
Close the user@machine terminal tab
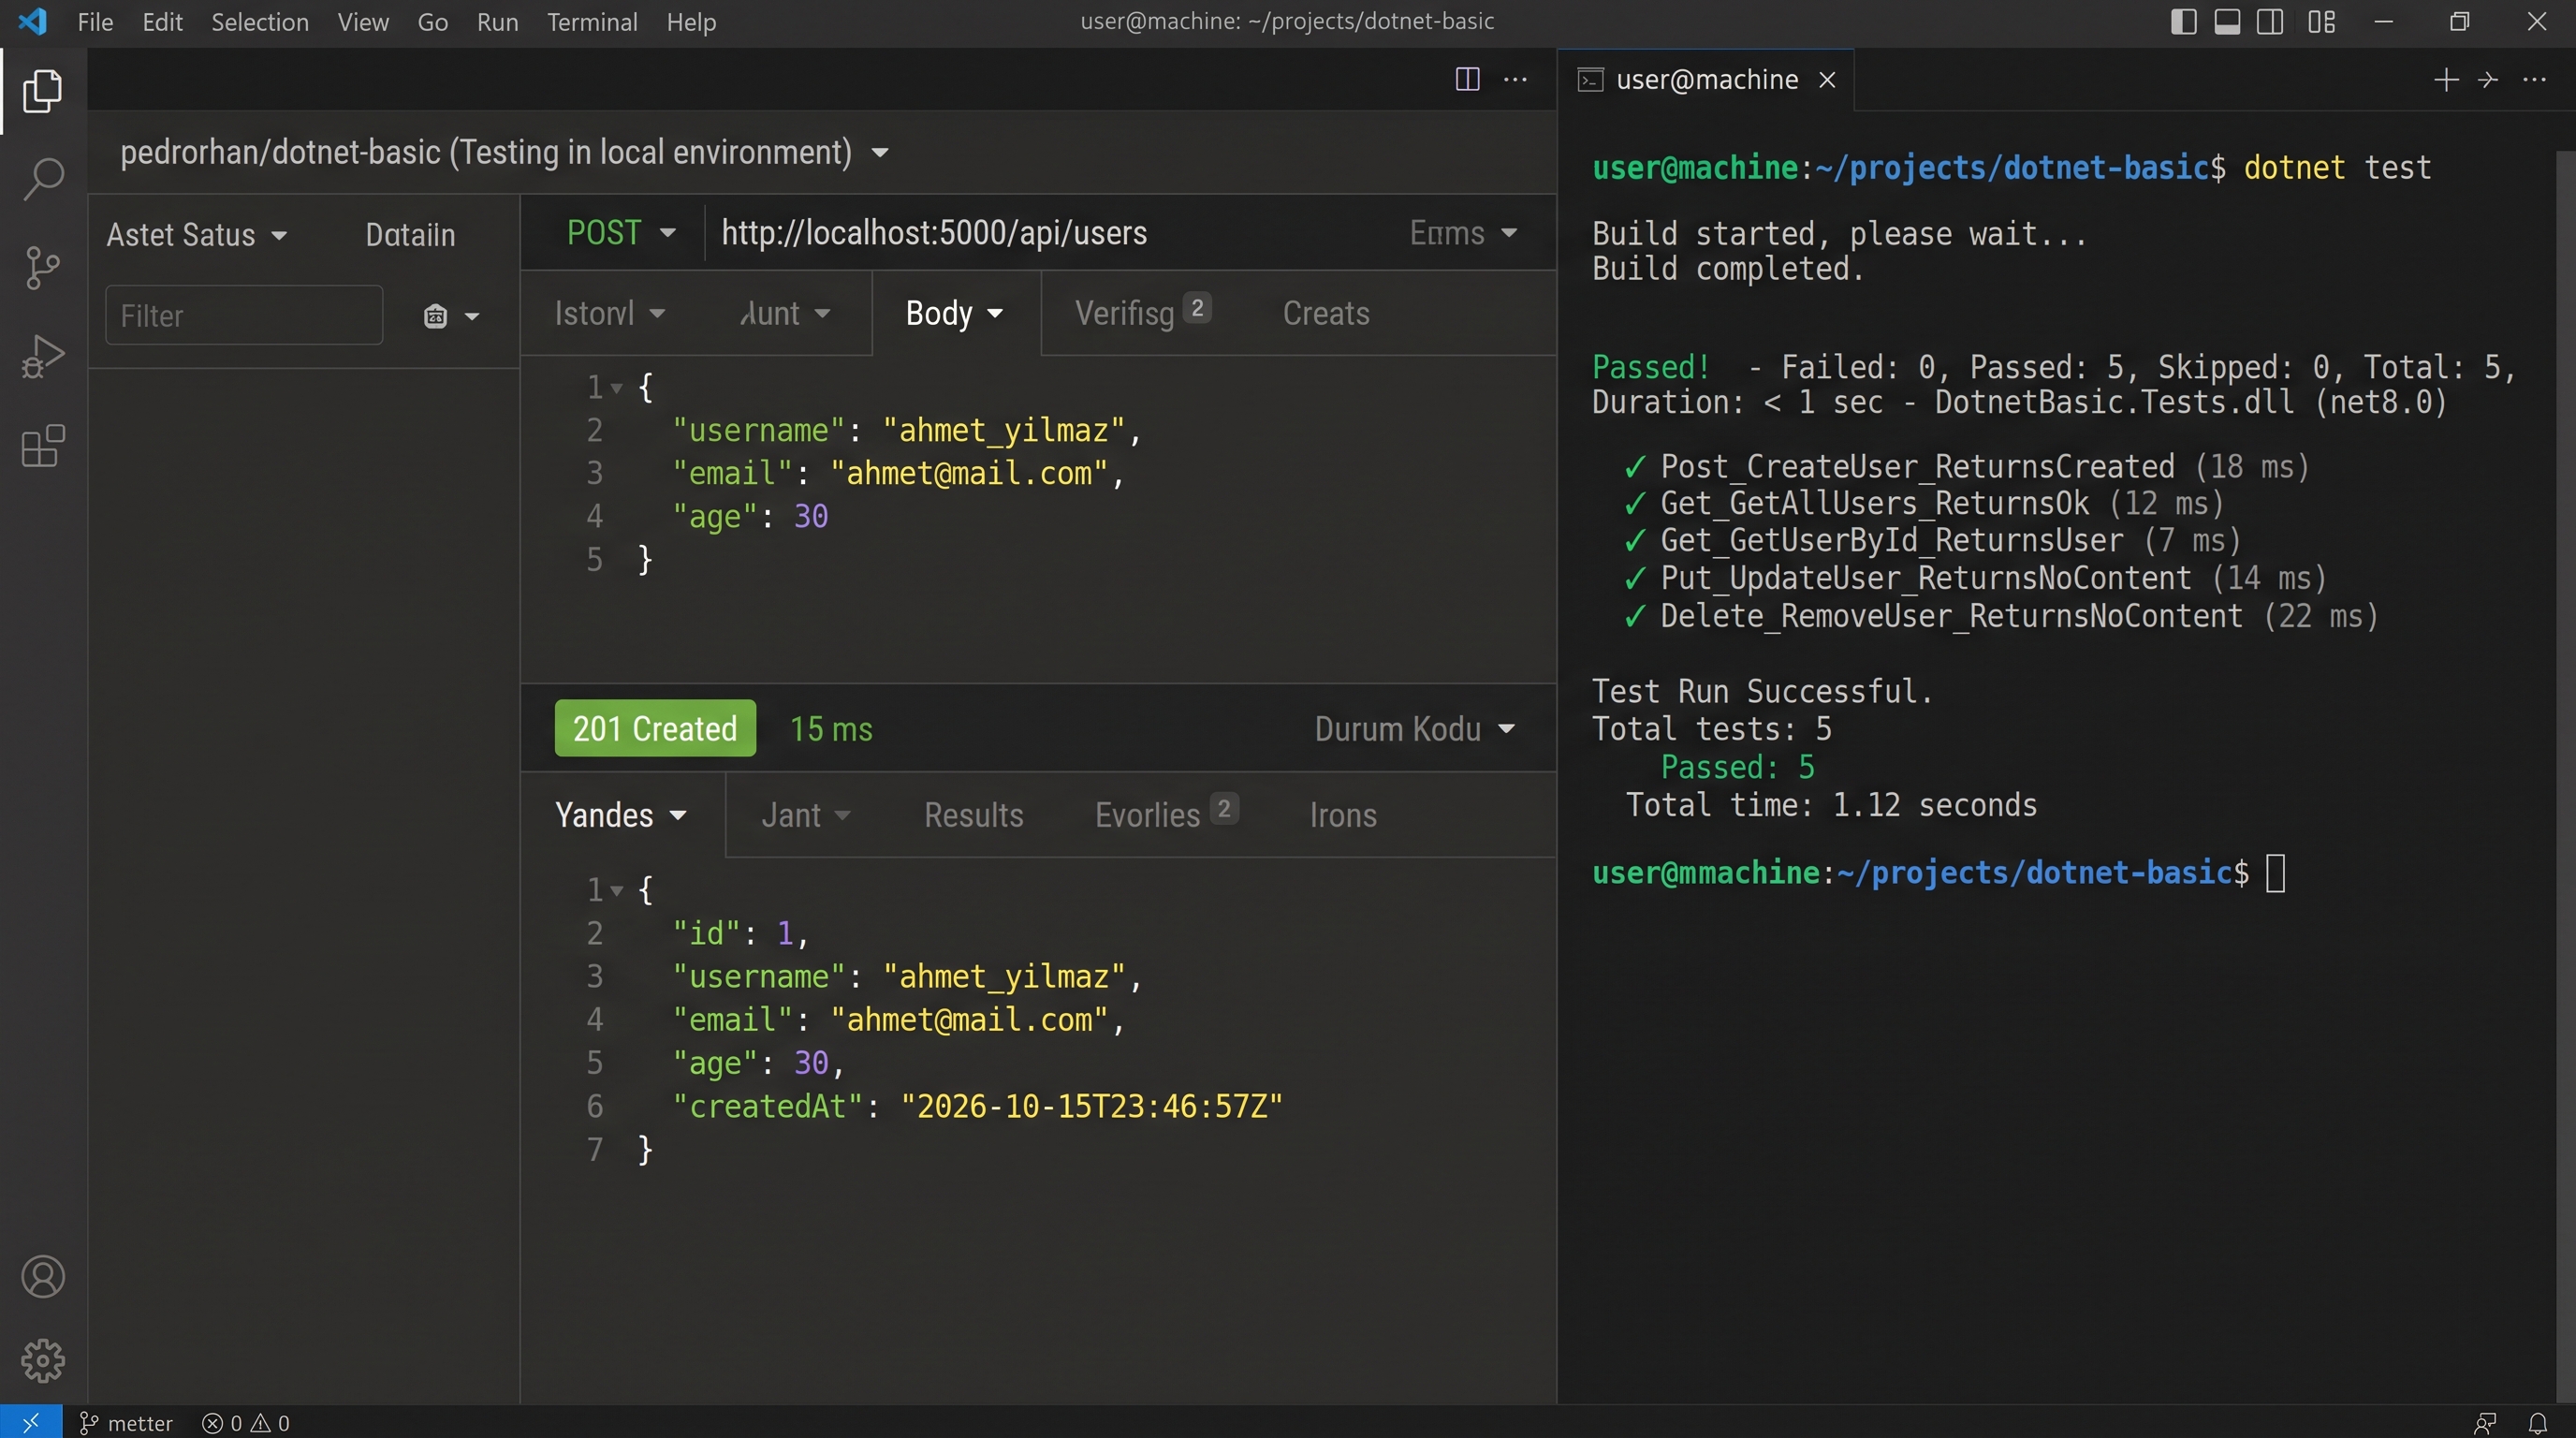click(x=1827, y=79)
